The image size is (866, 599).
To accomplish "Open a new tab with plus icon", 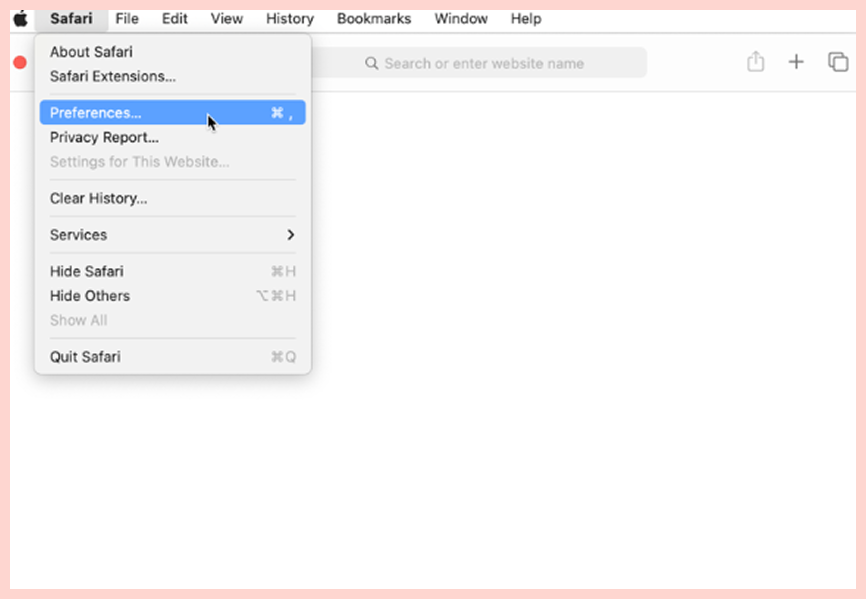I will (x=796, y=62).
